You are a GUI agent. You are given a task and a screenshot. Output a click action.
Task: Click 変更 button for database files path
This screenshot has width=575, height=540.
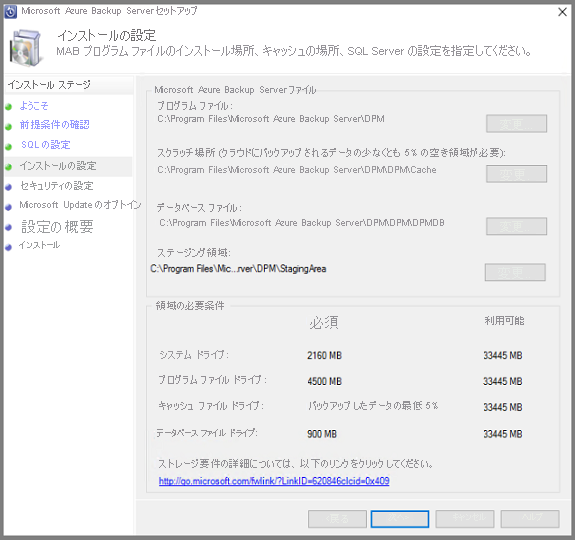[x=516, y=226]
